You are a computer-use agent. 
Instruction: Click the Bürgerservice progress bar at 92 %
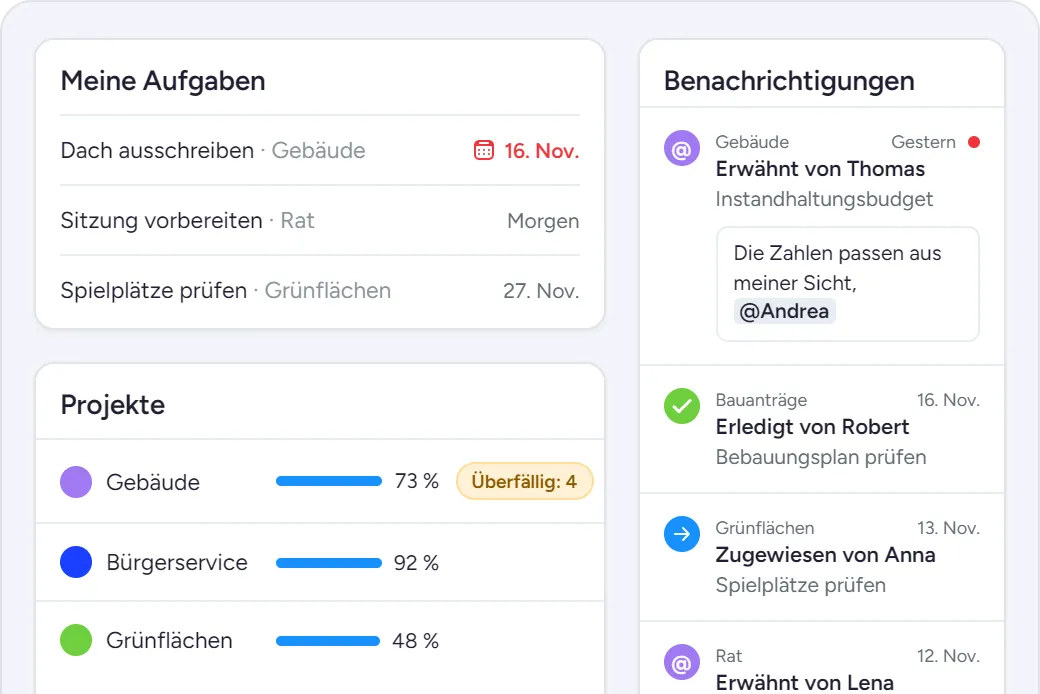coord(329,563)
